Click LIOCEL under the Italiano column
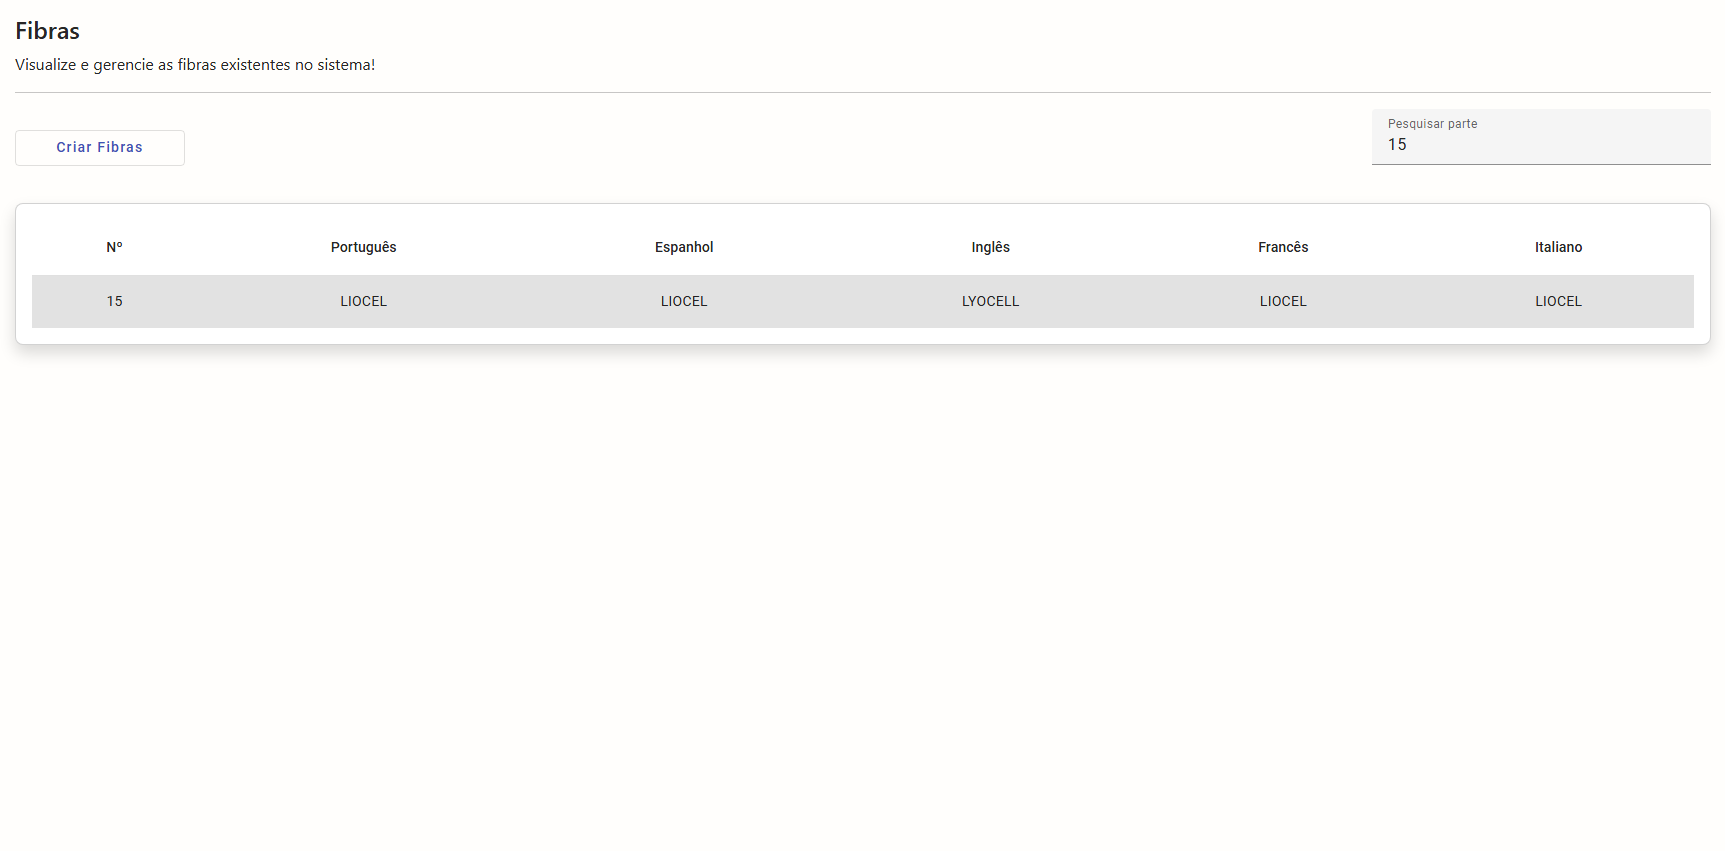This screenshot has height=851, width=1725. 1558,301
